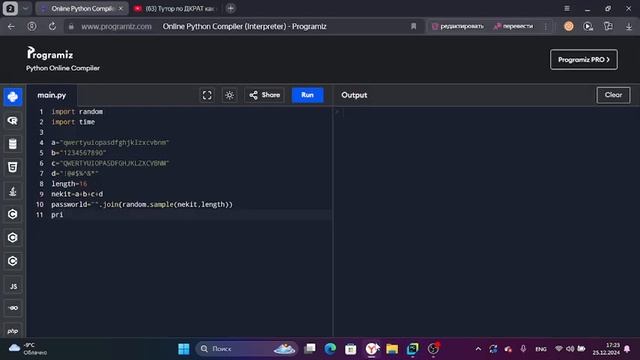Switch to Online Python Compiler browser tab
640x360 pixels.
coord(82,8)
